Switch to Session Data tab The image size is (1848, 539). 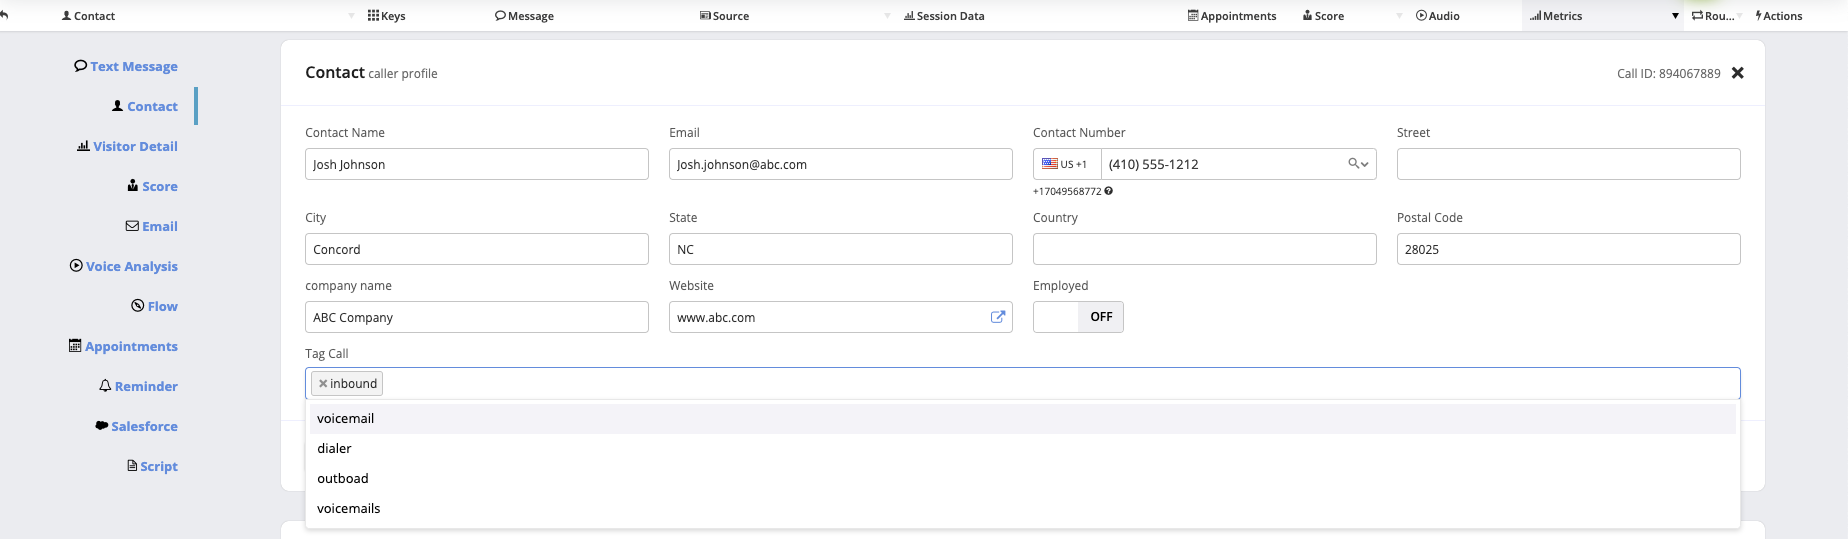tap(943, 16)
